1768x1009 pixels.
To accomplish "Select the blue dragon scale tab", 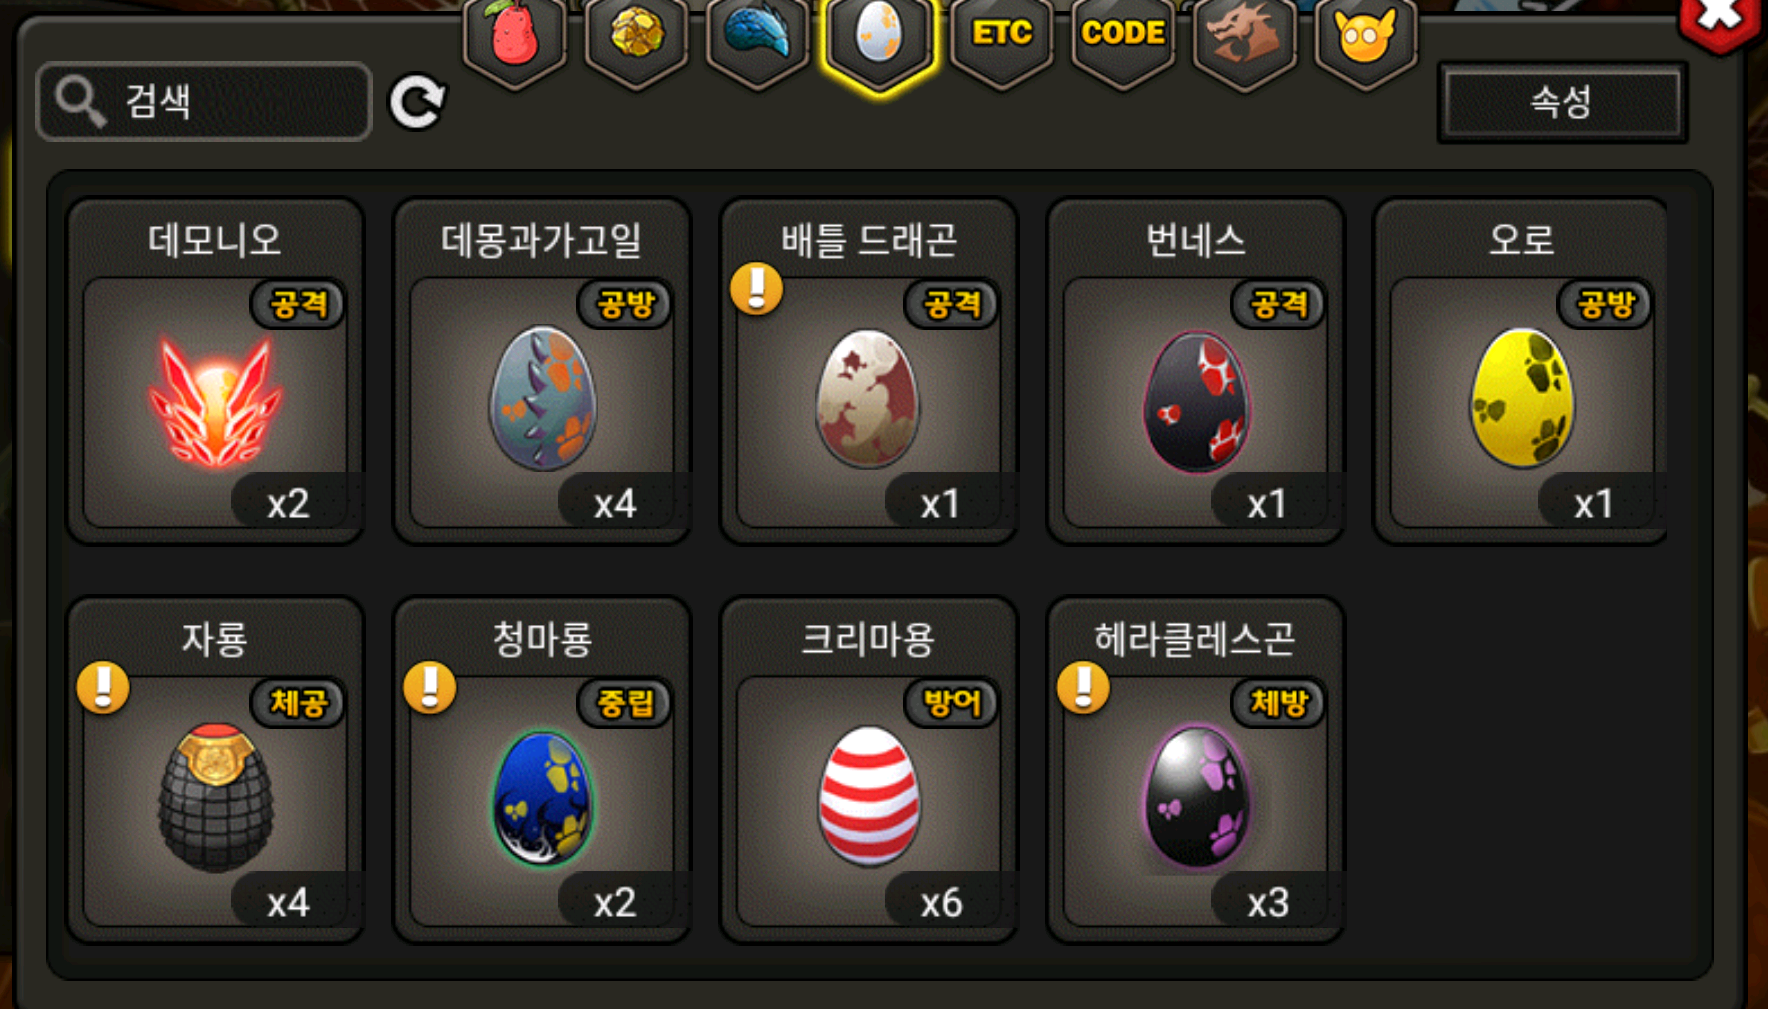I will click(758, 40).
